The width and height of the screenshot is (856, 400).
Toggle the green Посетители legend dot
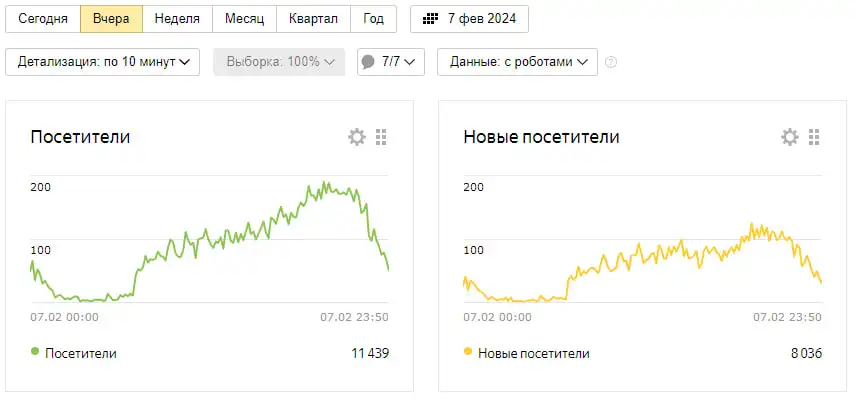[x=35, y=351]
